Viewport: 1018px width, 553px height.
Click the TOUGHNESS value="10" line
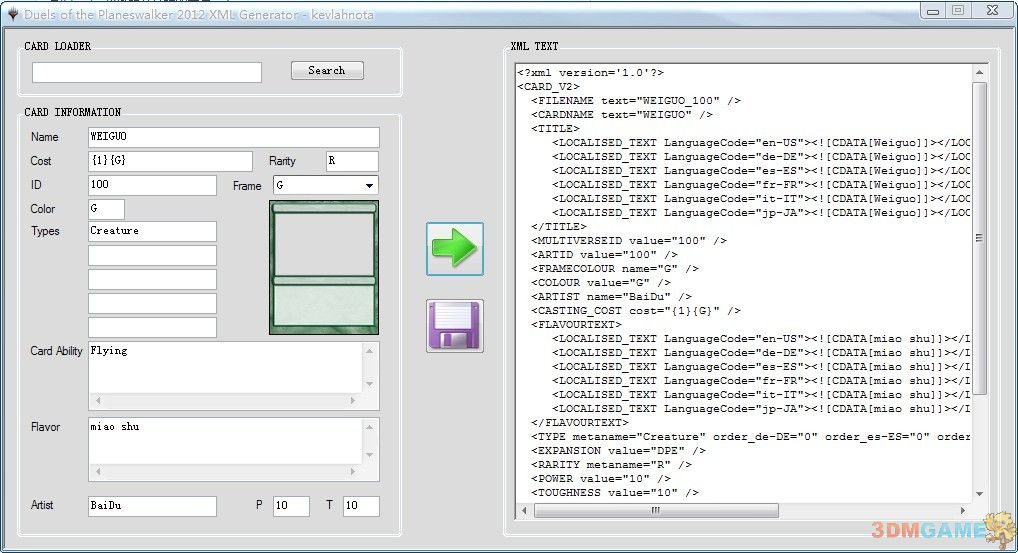pos(615,493)
